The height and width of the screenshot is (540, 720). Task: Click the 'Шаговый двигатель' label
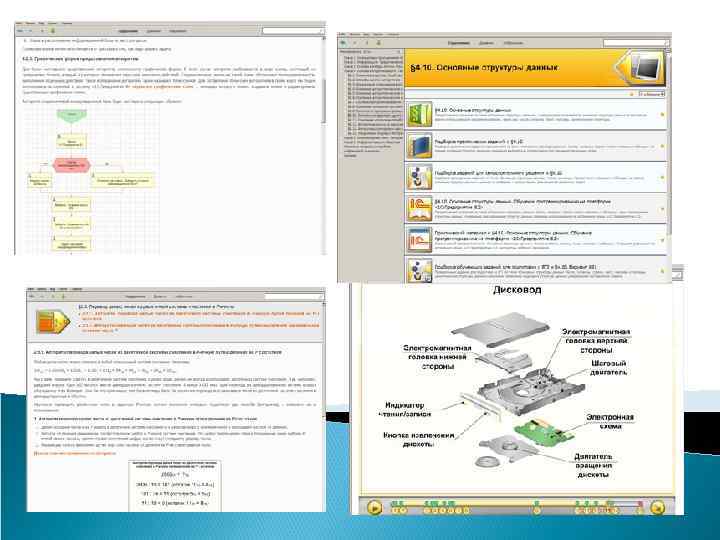[608, 367]
